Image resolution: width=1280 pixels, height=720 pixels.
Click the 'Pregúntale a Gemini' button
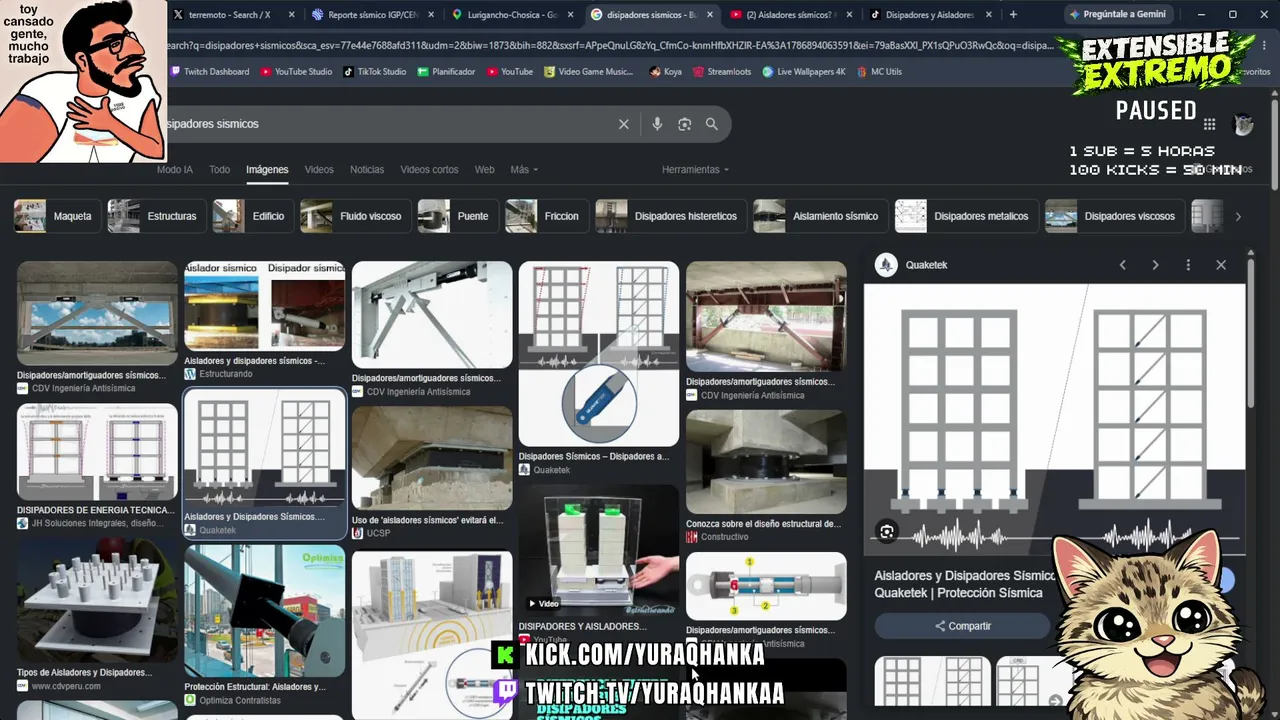tap(1116, 15)
